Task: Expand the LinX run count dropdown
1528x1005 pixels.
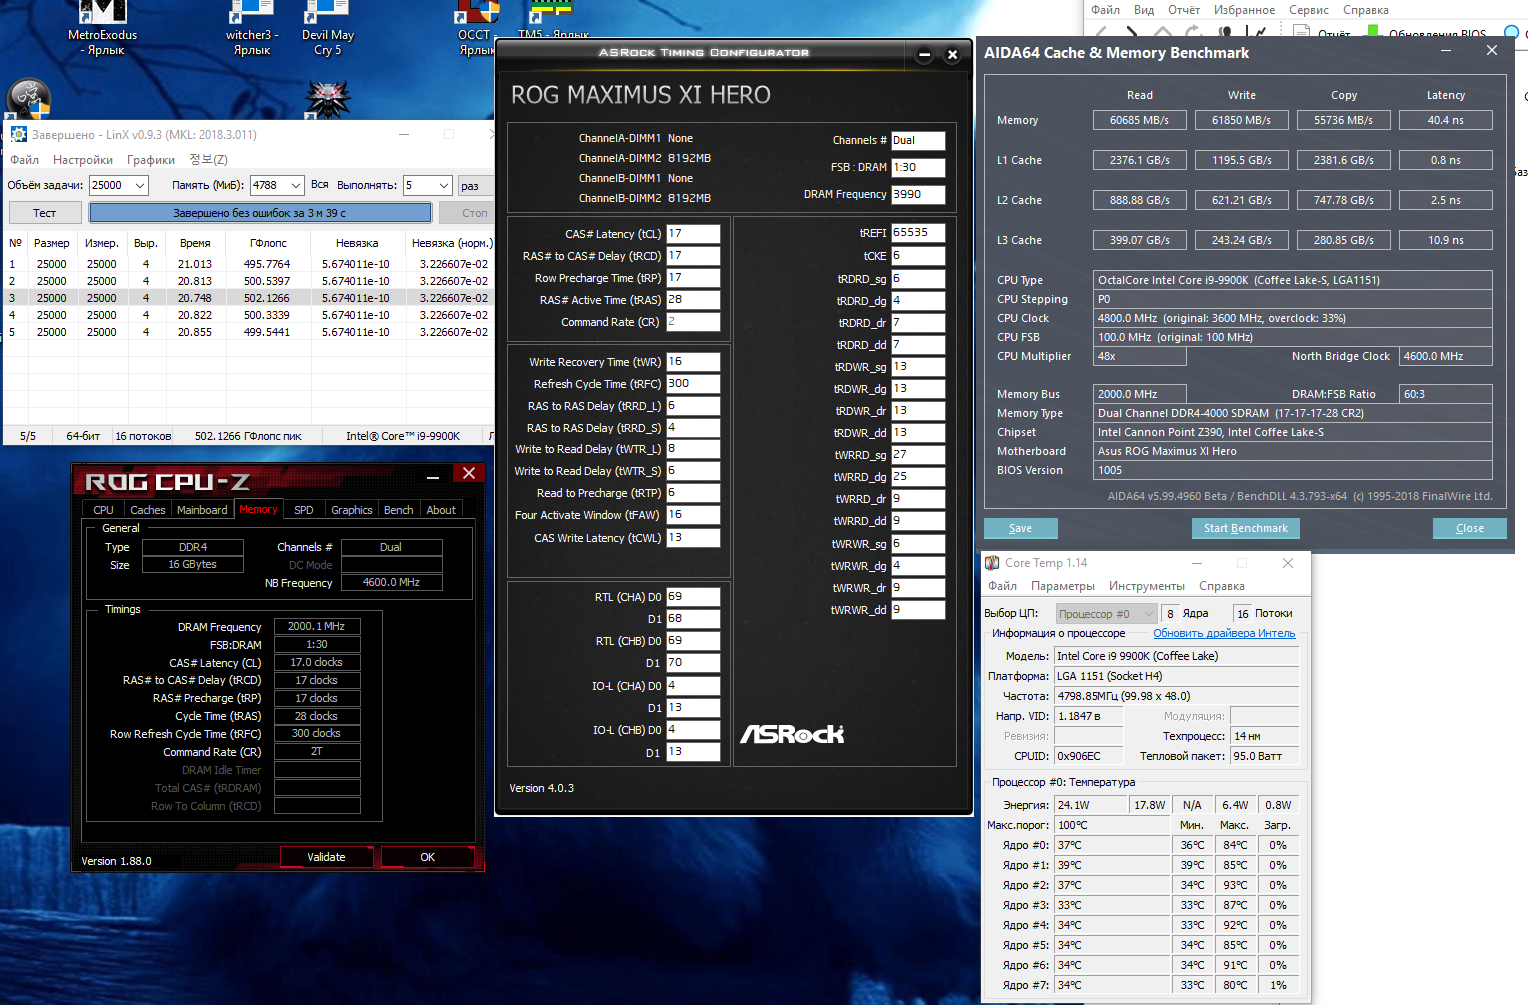Action: point(443,185)
